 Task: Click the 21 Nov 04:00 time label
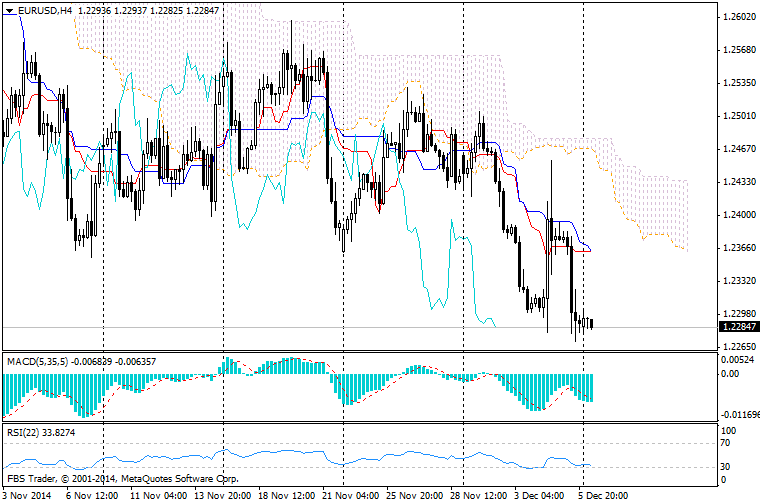[x=350, y=496]
